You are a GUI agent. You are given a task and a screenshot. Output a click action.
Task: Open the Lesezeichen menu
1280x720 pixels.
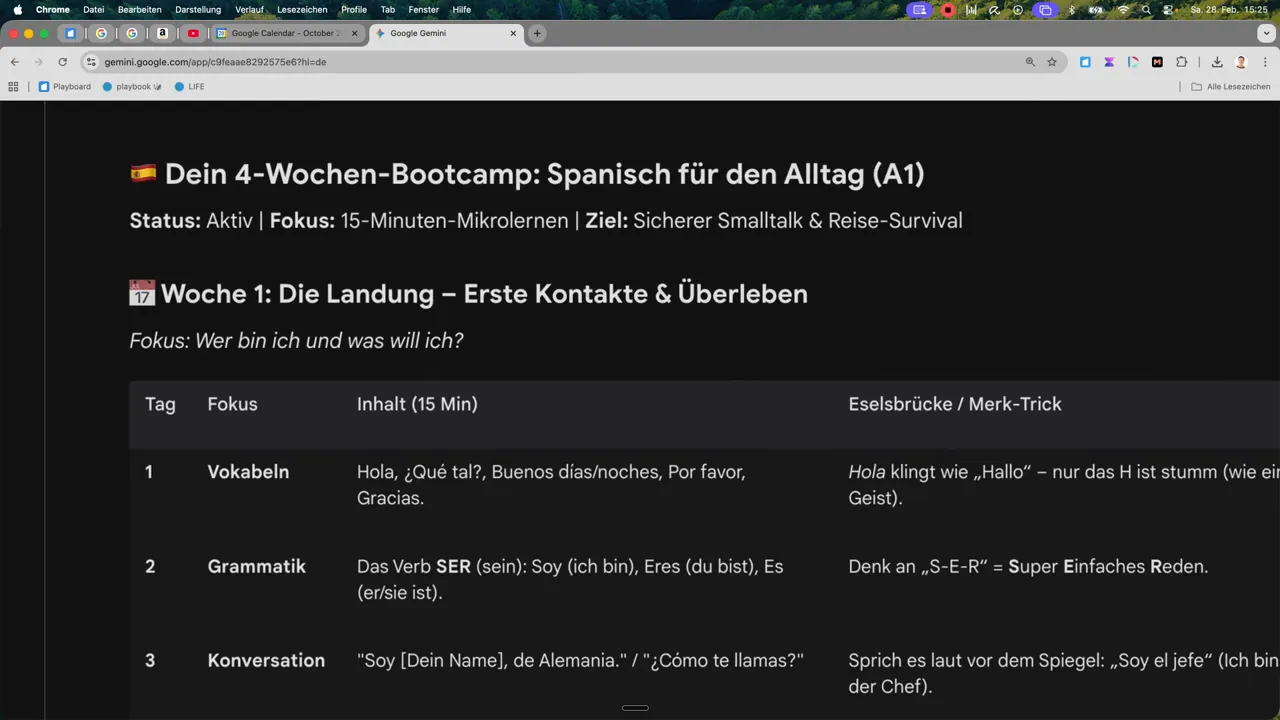(x=302, y=9)
